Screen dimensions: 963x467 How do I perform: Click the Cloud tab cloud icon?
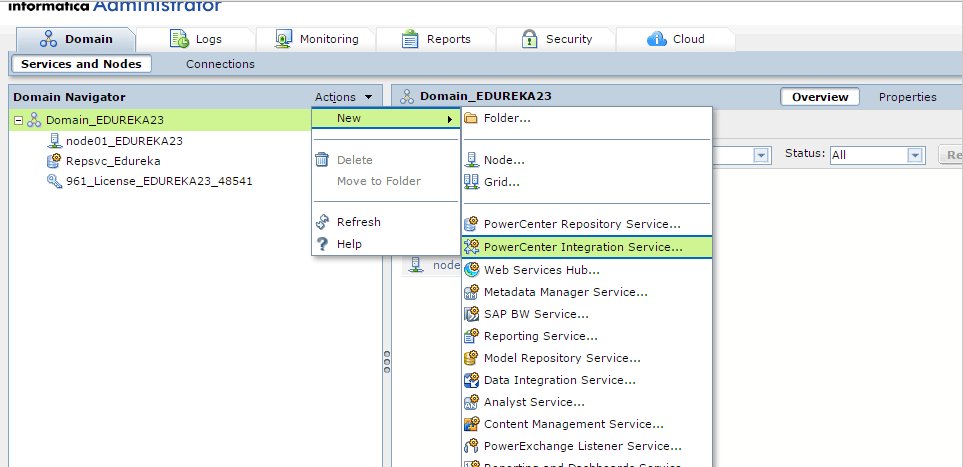tap(657, 39)
